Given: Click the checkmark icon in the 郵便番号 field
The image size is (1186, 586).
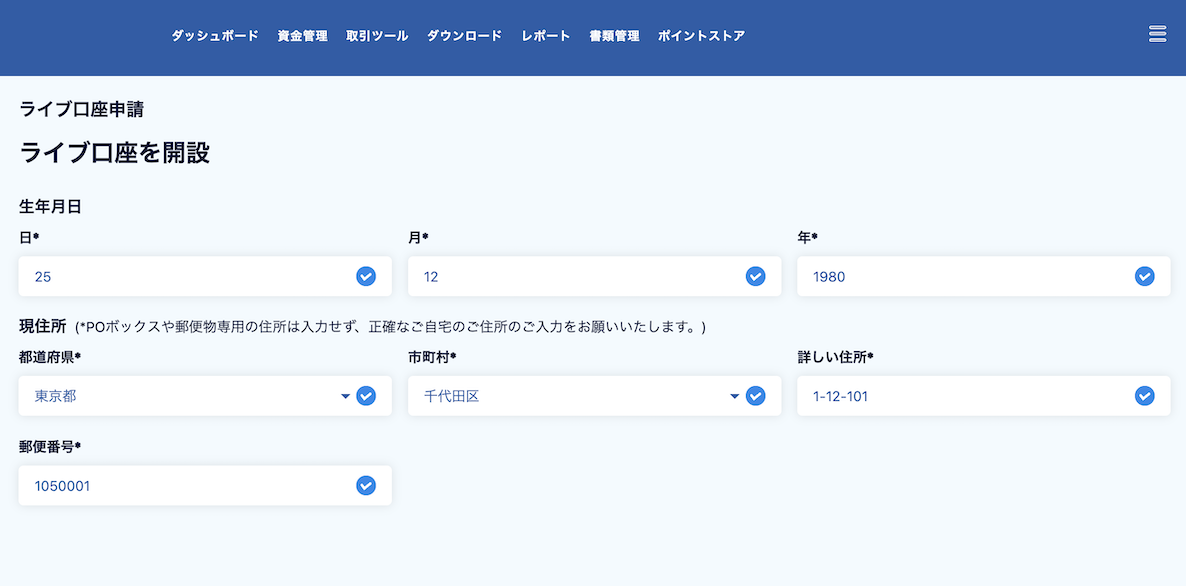Looking at the screenshot, I should pos(366,485).
